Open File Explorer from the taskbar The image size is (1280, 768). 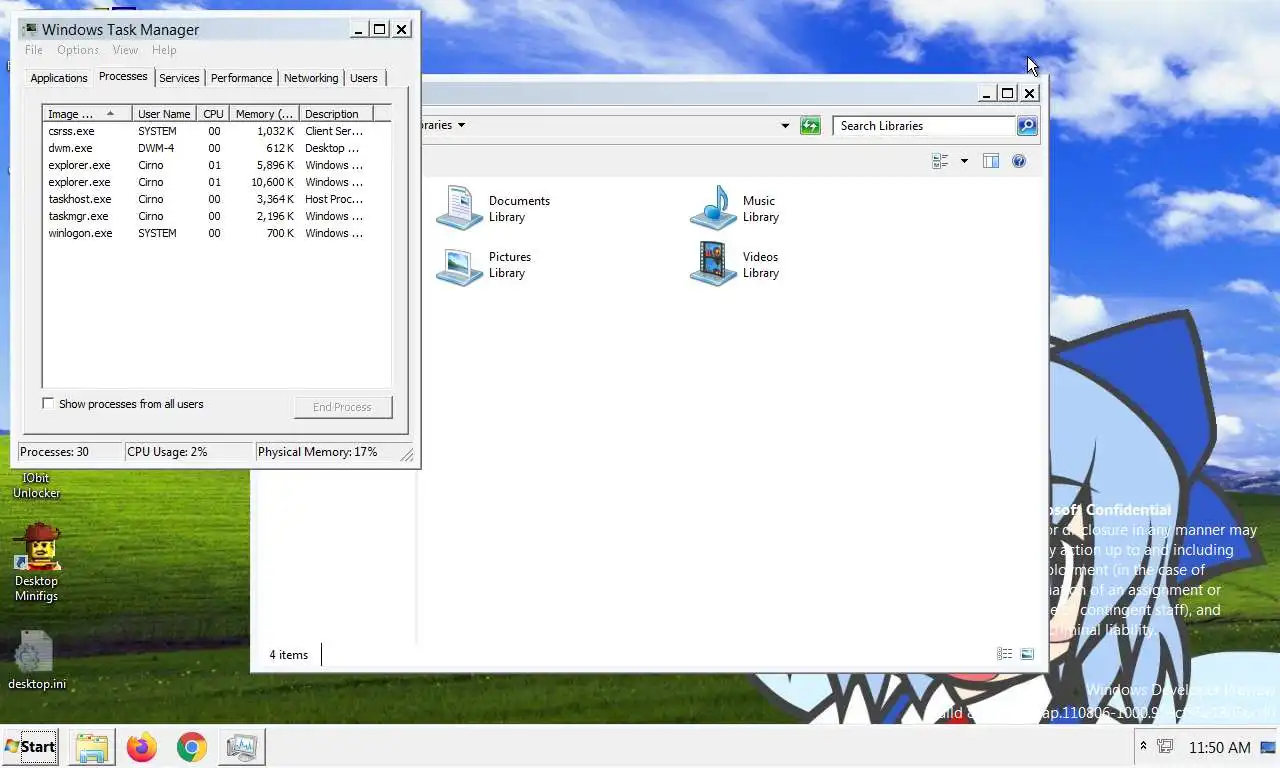91,747
